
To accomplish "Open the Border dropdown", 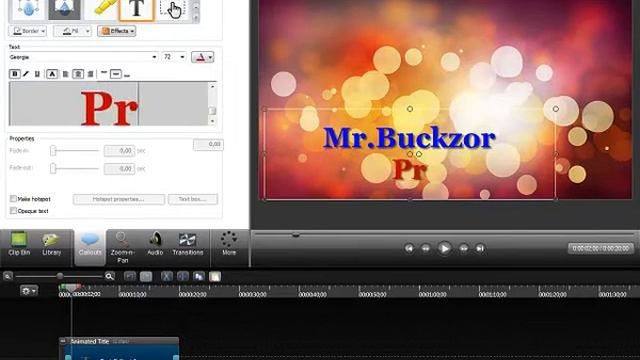I will [x=27, y=31].
